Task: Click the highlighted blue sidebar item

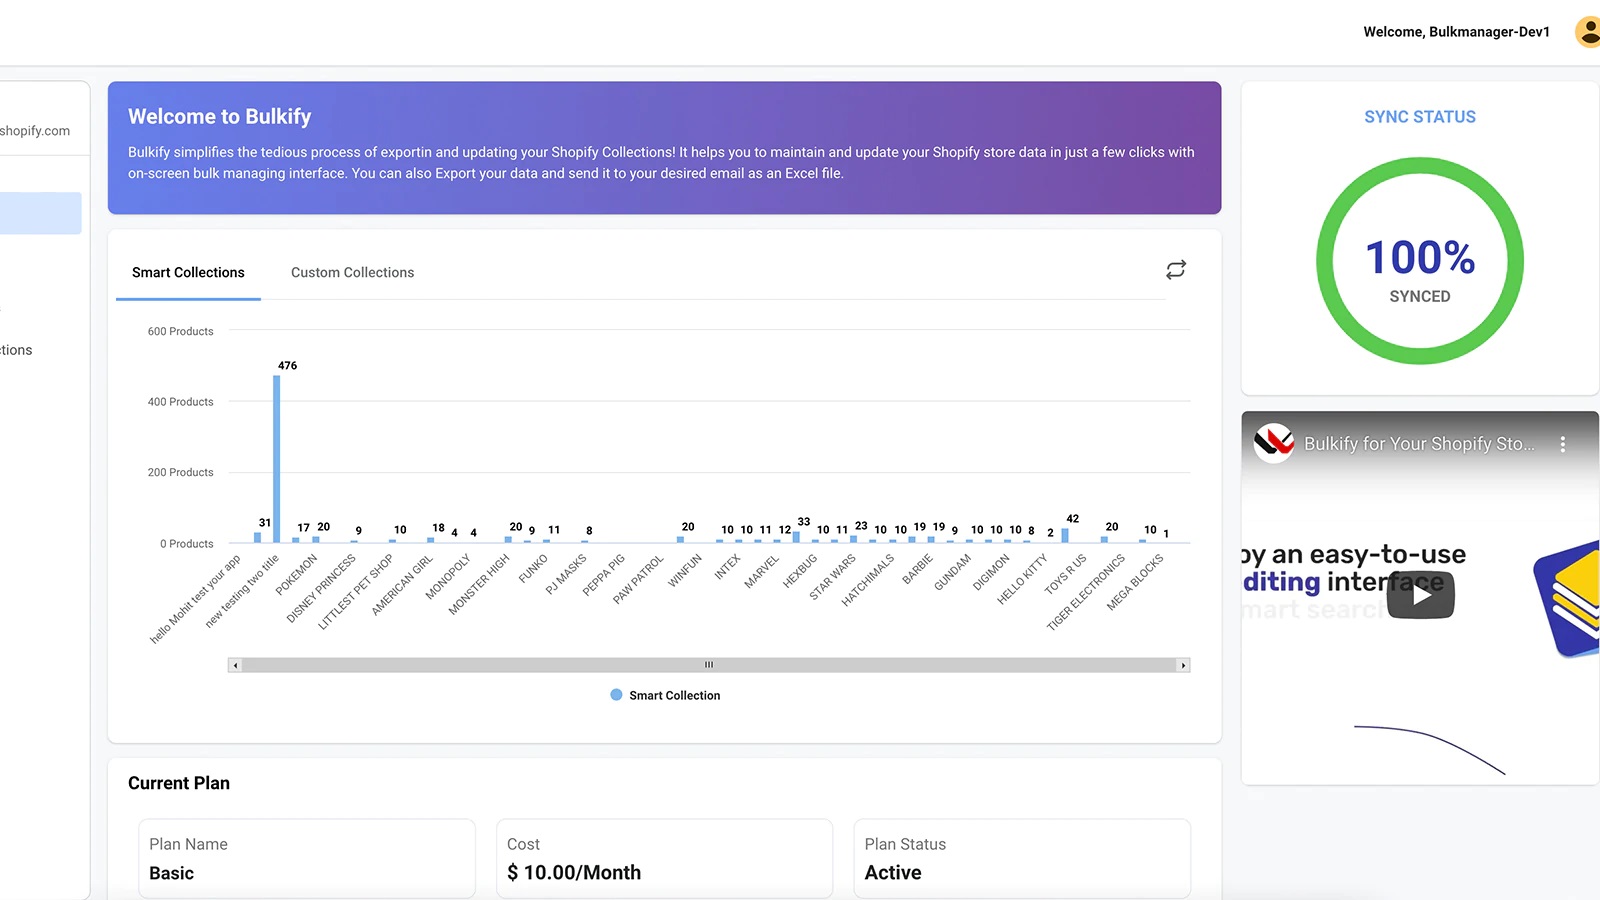Action: tap(40, 213)
